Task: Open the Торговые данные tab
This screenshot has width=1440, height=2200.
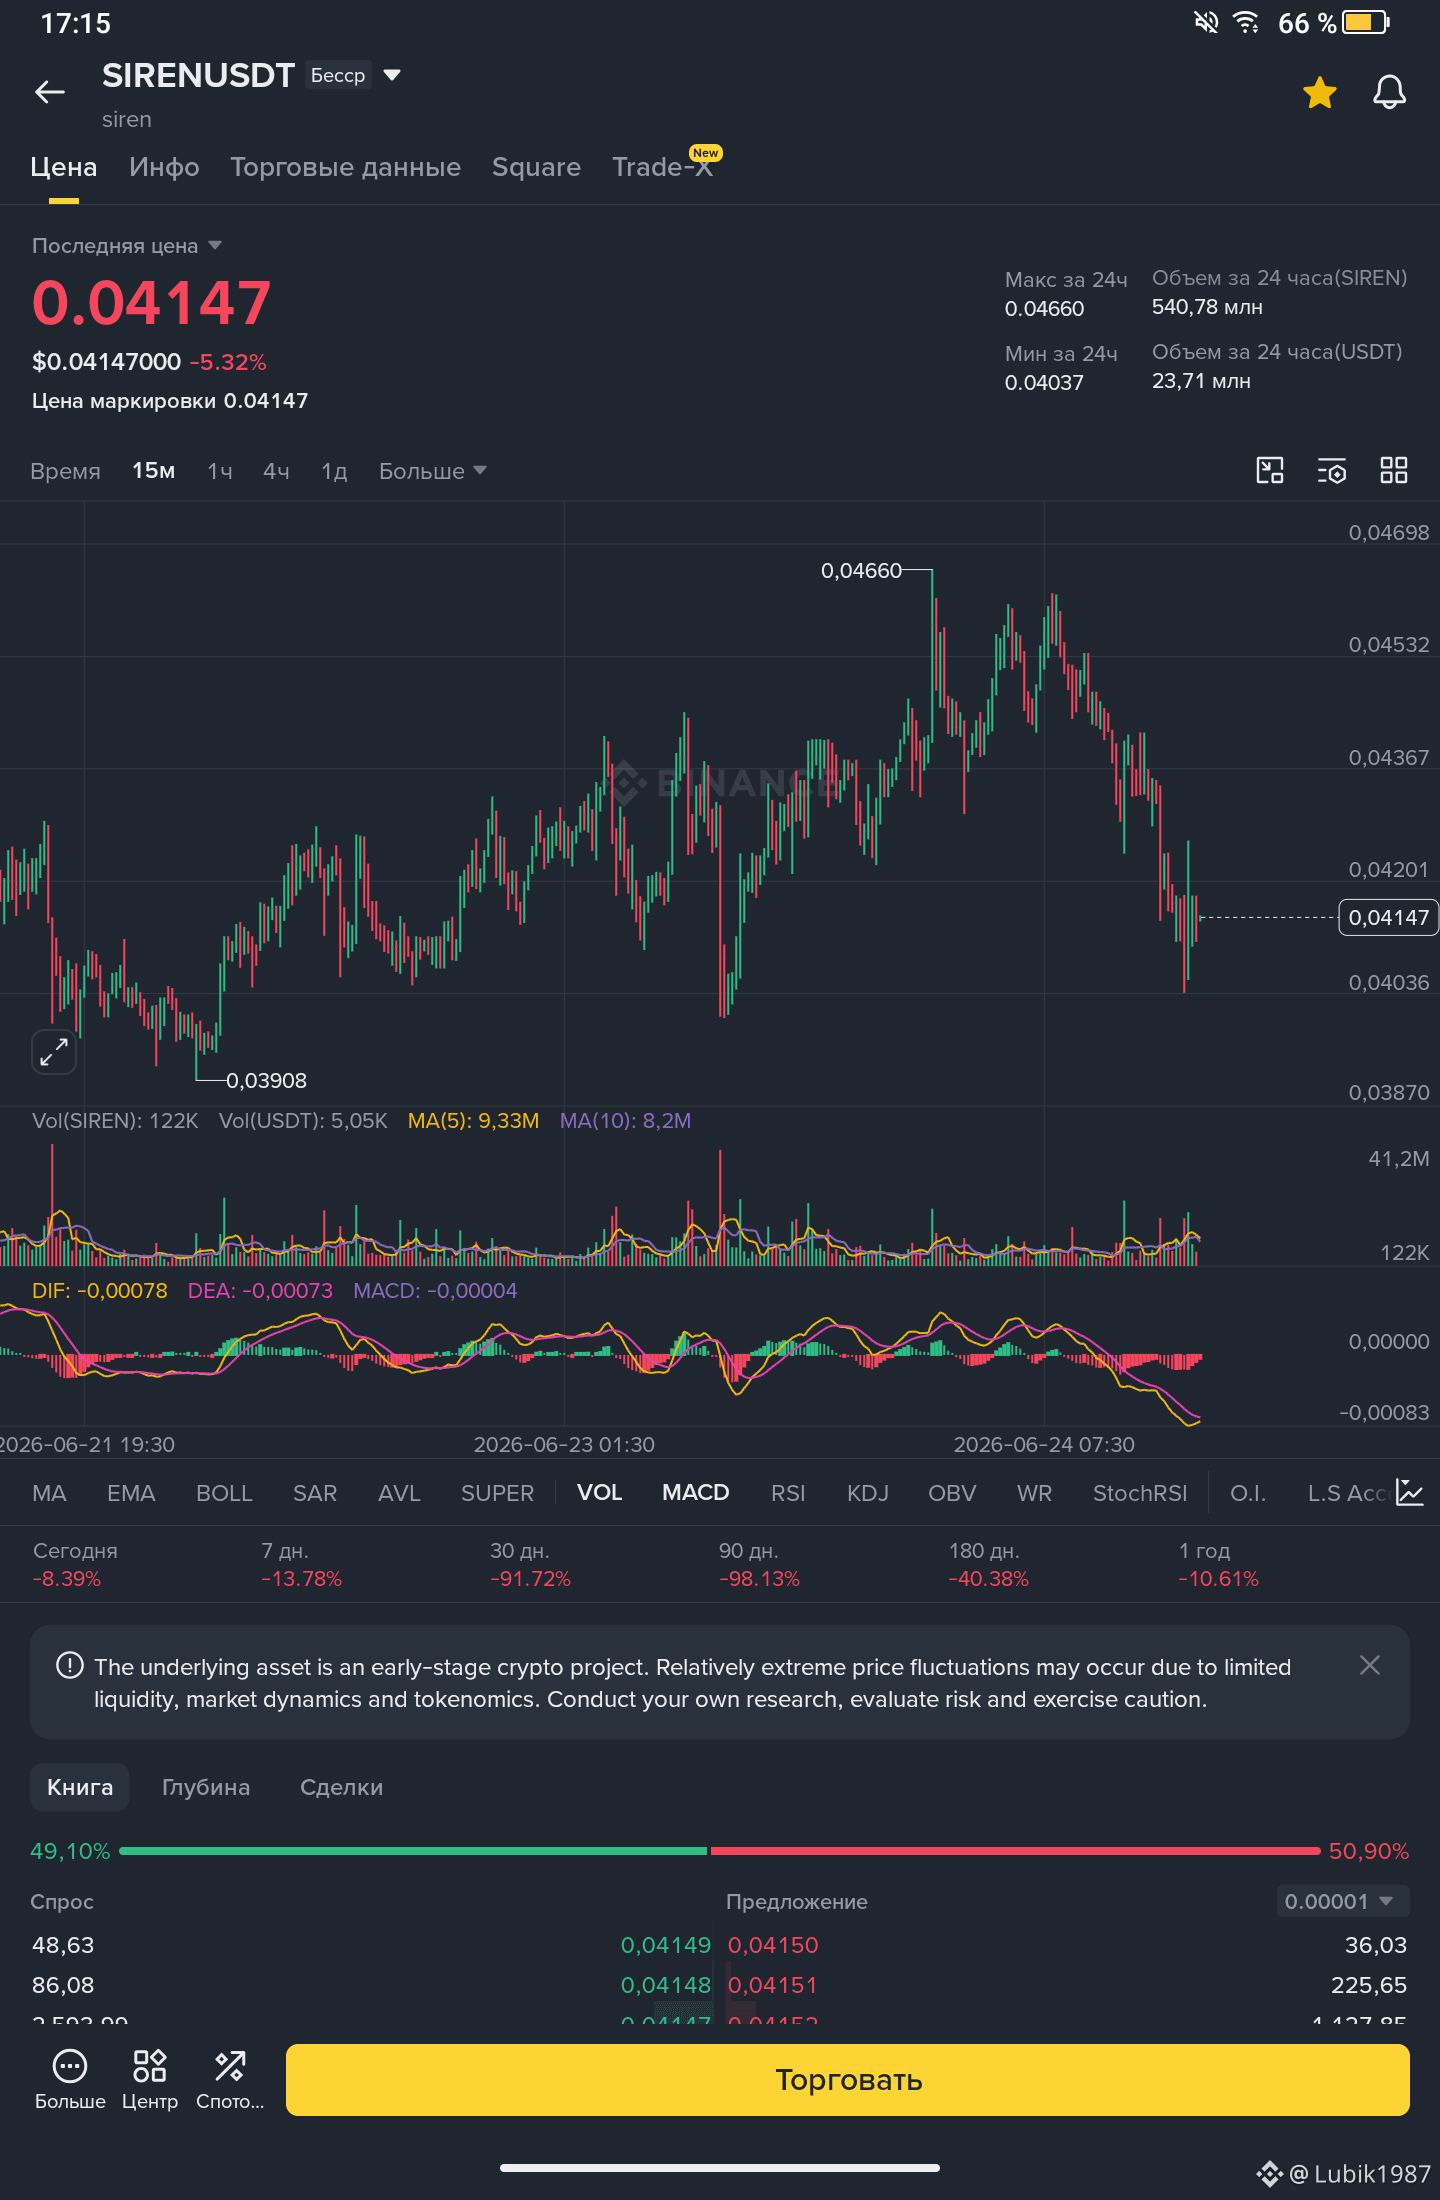Action: point(345,167)
